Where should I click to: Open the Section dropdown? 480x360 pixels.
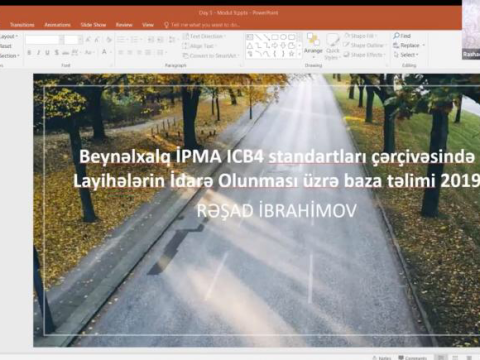click(x=10, y=56)
